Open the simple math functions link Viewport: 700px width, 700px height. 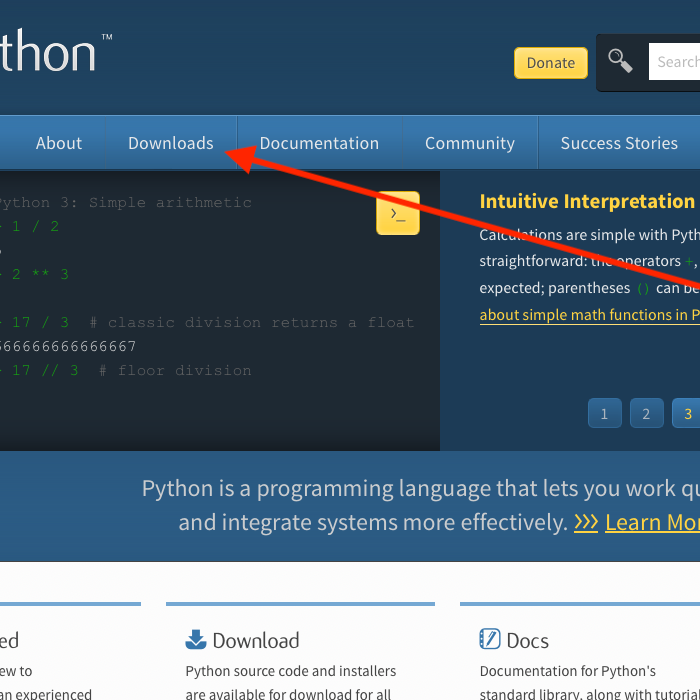(590, 315)
